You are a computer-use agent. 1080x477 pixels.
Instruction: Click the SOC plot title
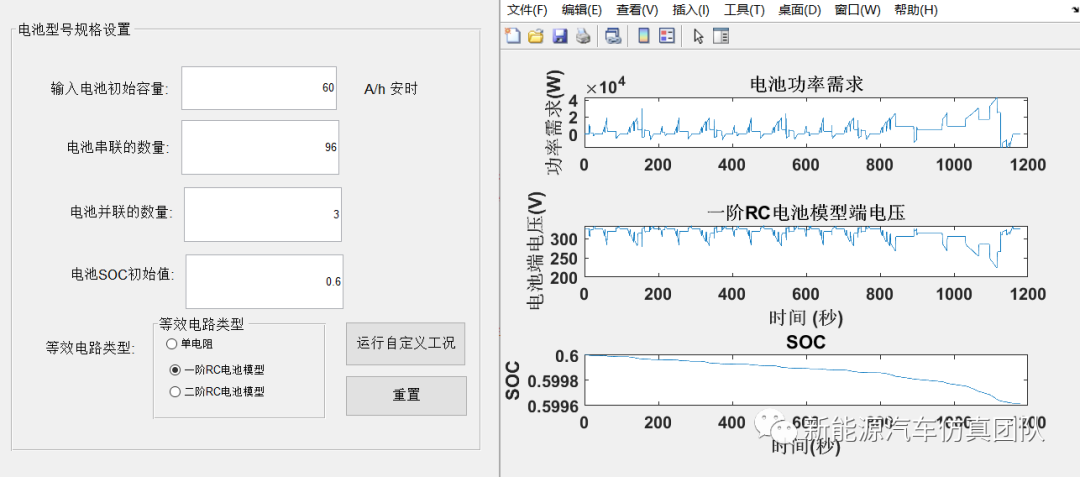806,341
